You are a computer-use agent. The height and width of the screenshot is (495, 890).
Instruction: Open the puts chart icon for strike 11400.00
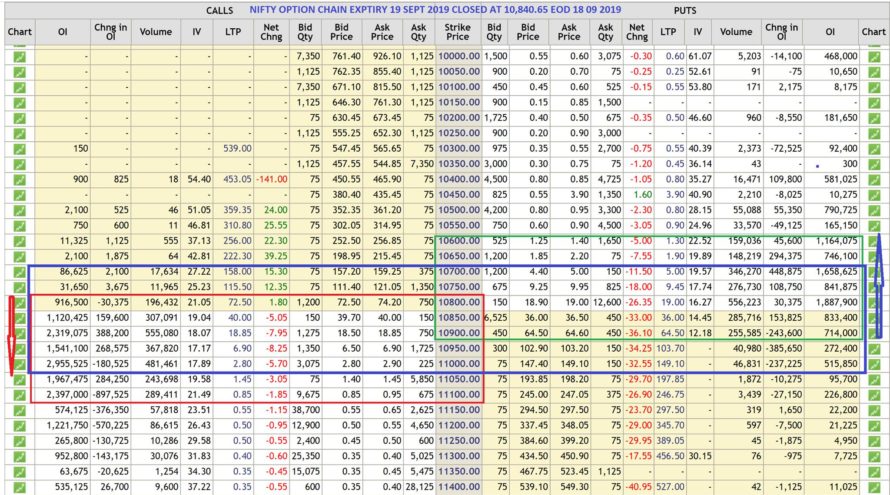tap(874, 486)
